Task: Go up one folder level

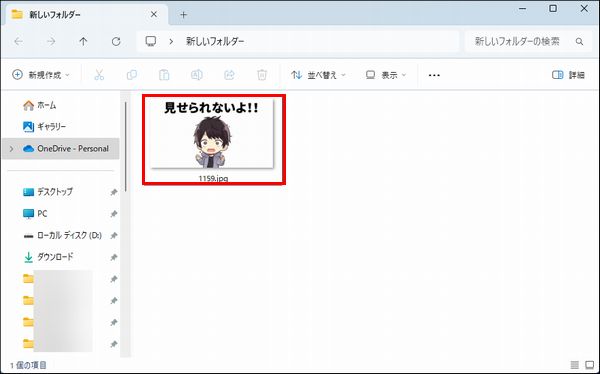Action: [x=83, y=41]
